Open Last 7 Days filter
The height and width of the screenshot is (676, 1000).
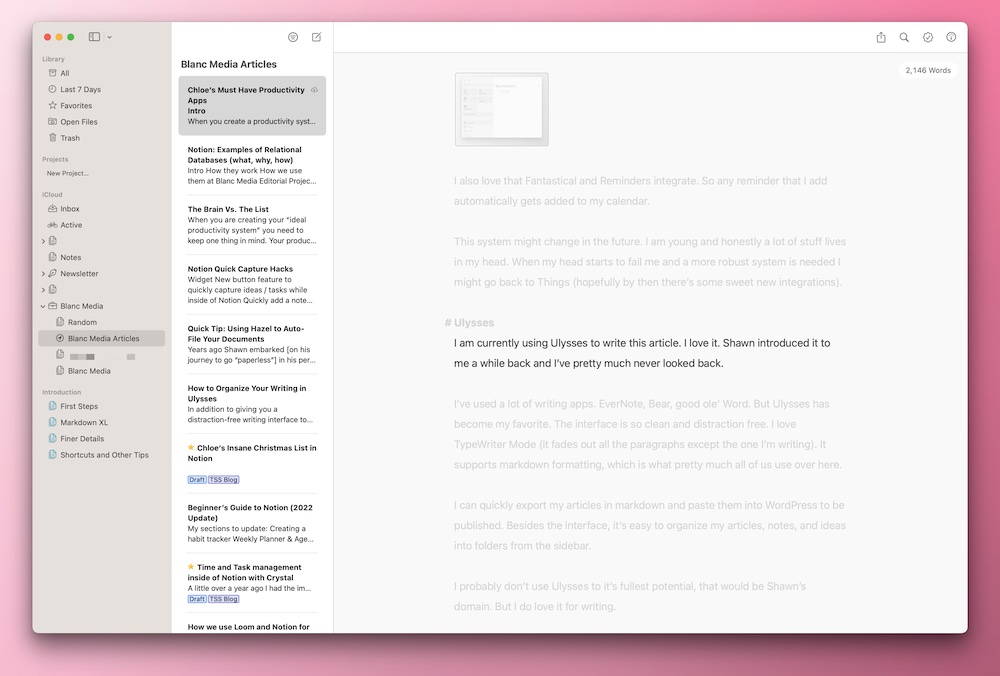102,89
